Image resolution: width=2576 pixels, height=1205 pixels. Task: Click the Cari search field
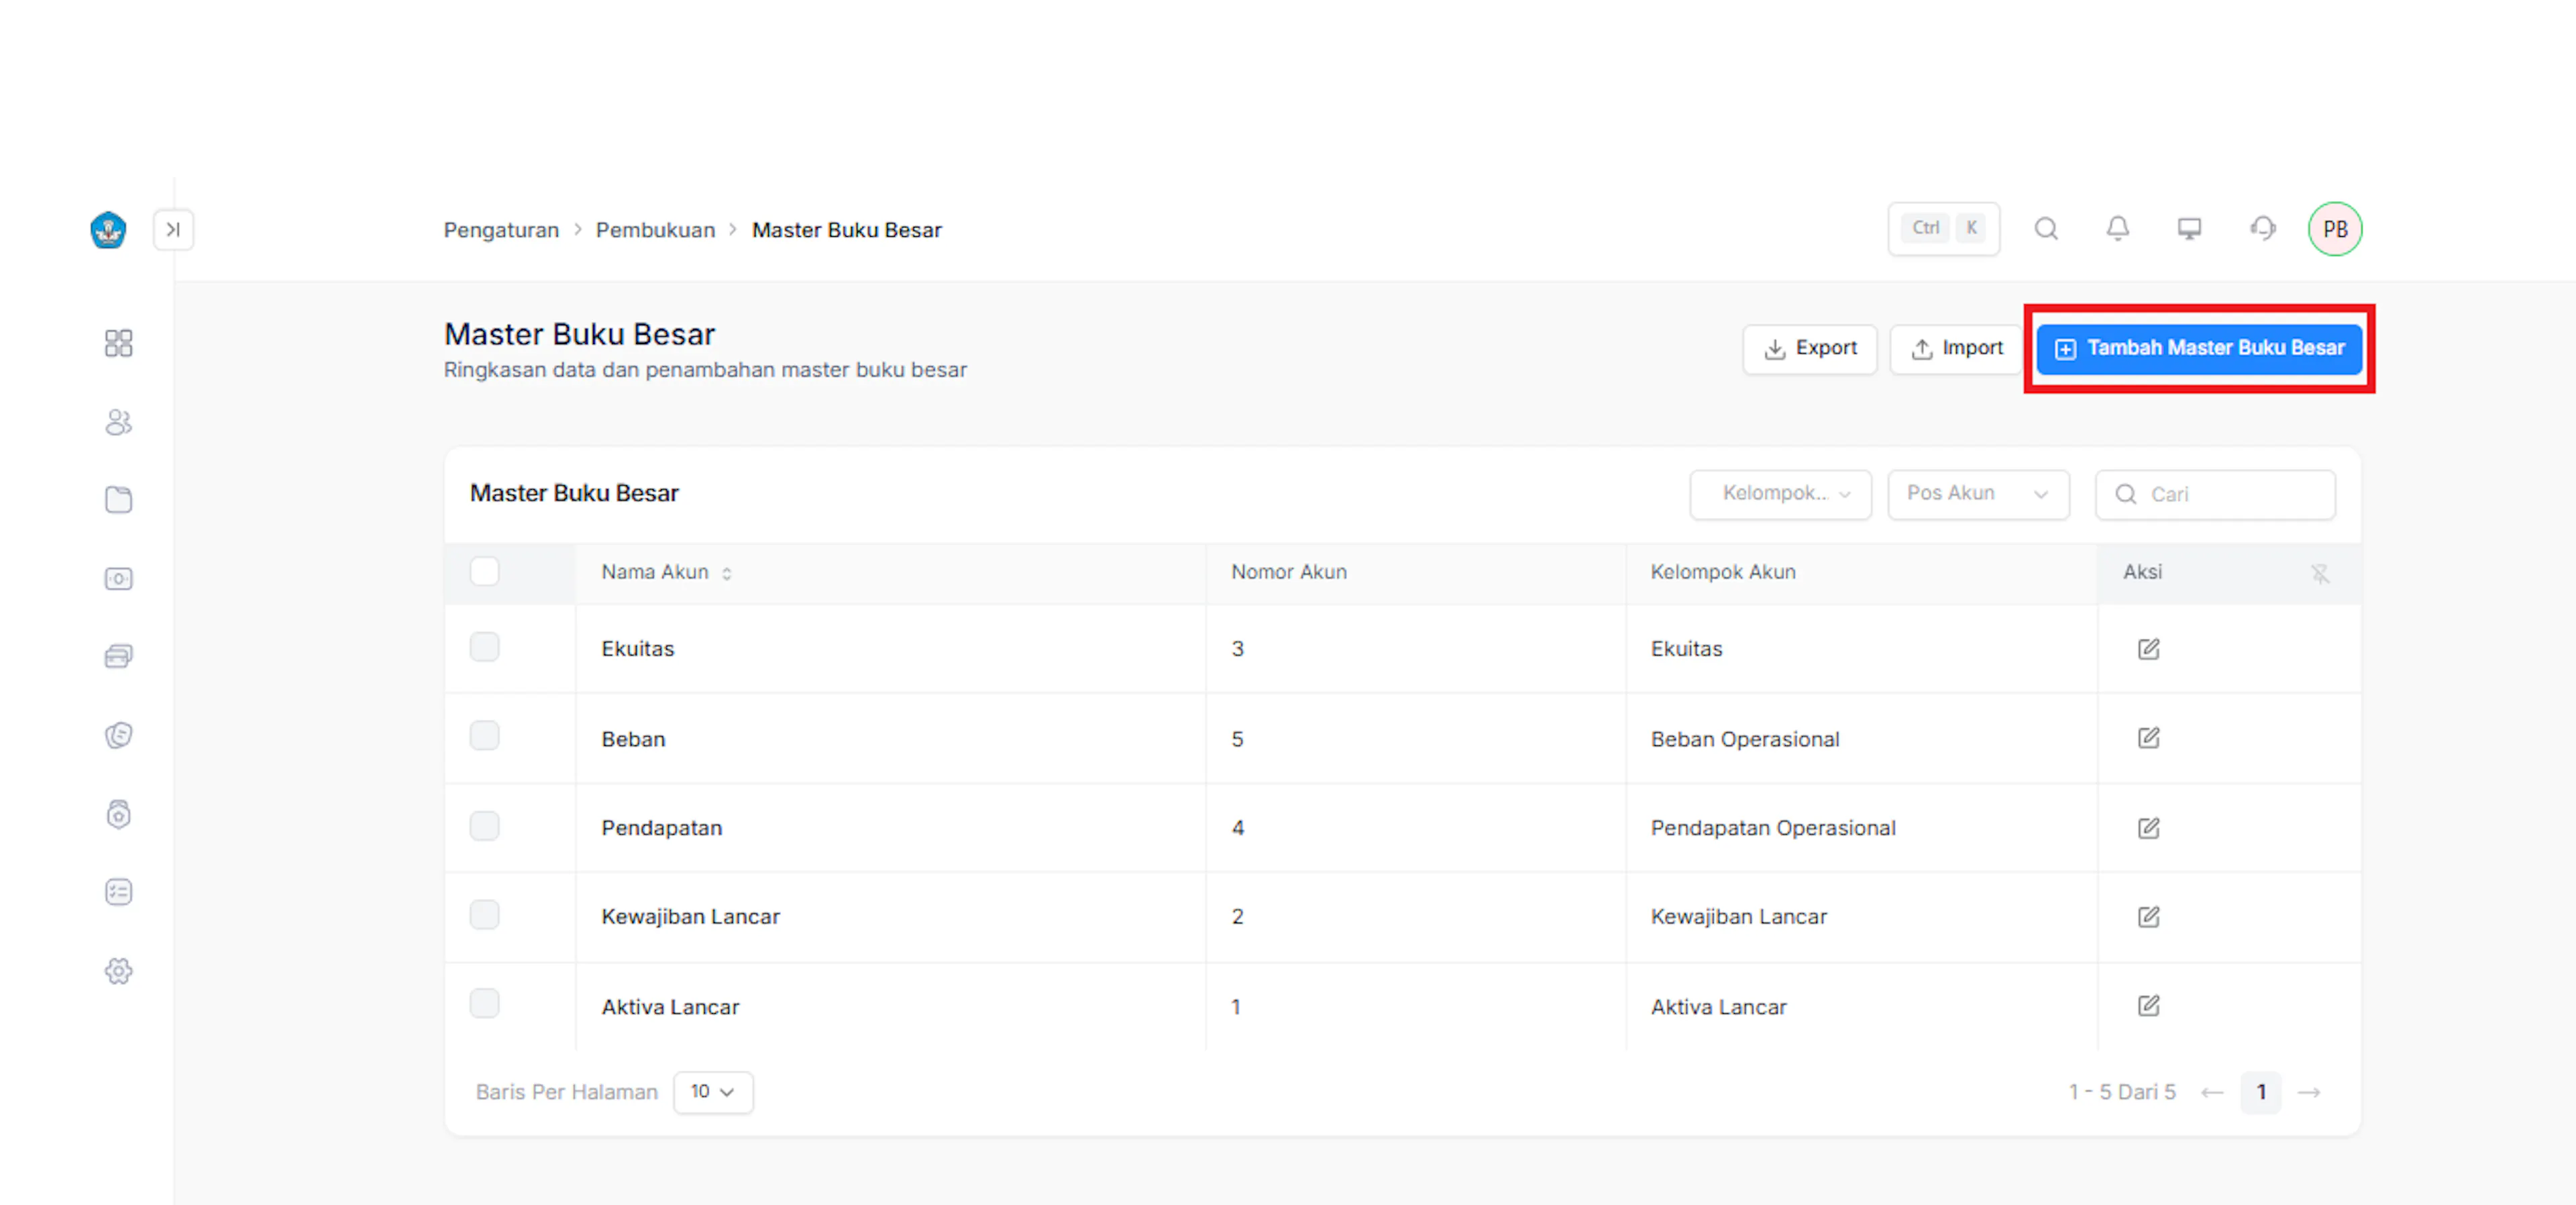tap(2215, 494)
